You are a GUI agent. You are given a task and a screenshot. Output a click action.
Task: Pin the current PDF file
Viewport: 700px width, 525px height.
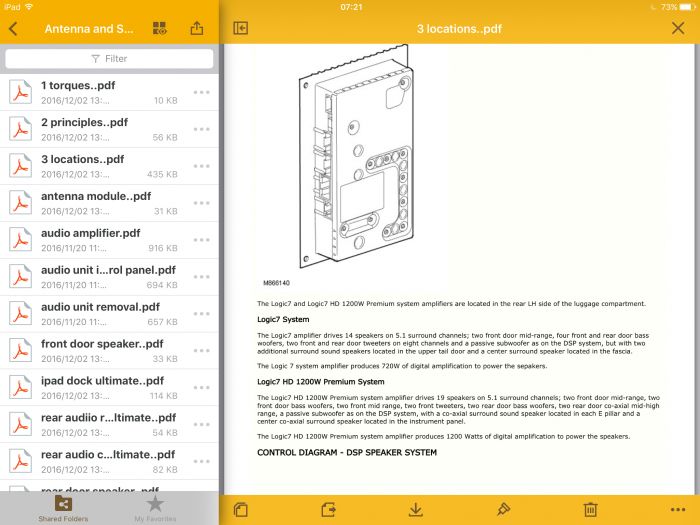click(503, 509)
